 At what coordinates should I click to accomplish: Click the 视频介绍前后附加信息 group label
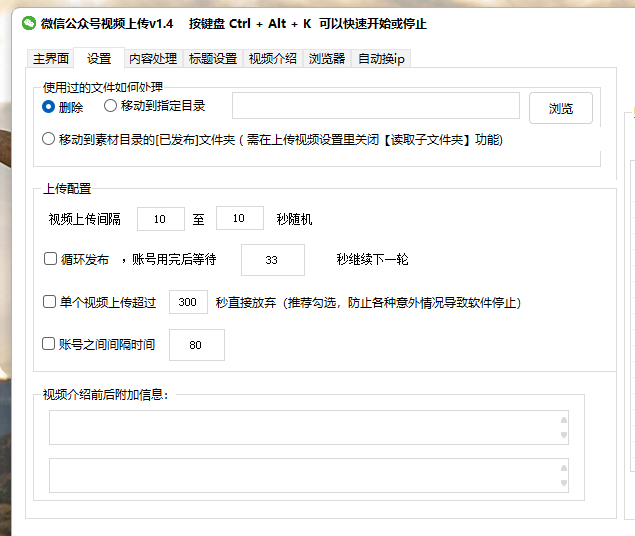point(106,394)
